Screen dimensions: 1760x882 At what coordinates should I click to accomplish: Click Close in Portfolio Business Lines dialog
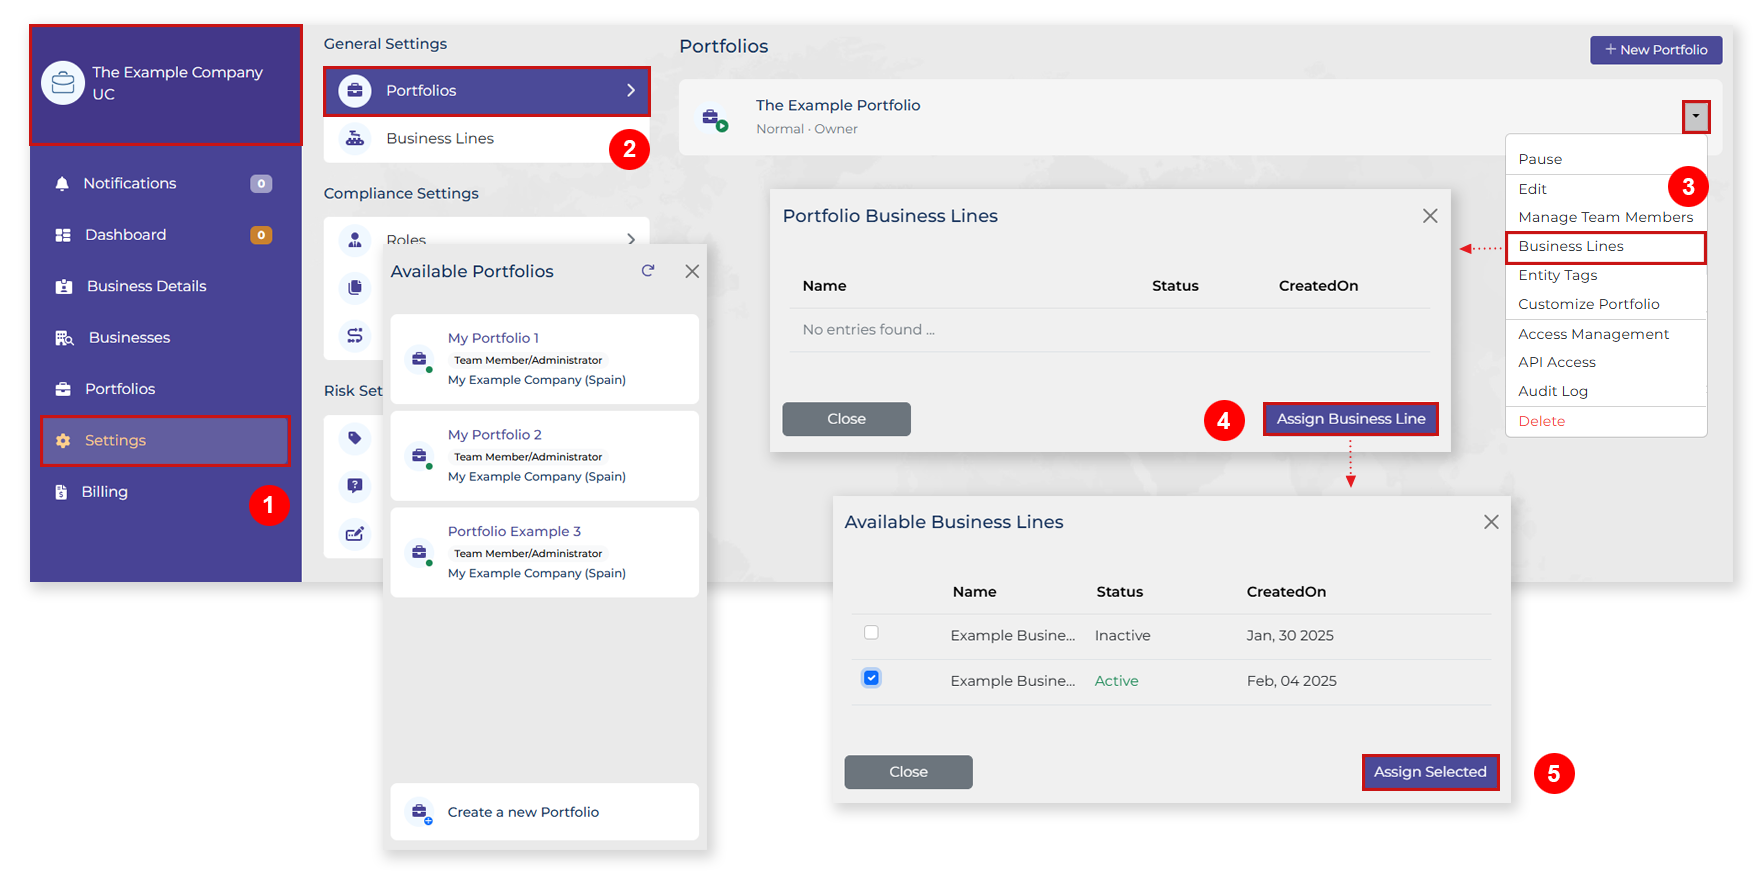(846, 419)
